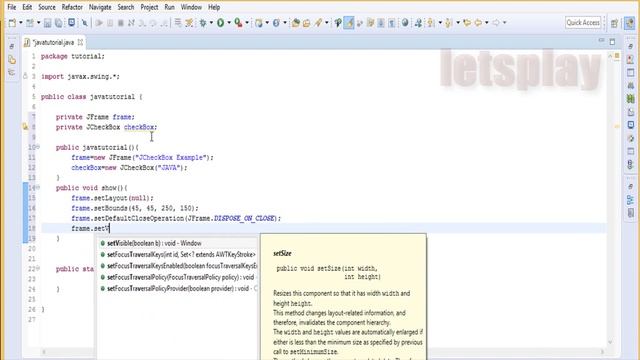Choose setFocusTraversalPolicyProvider suggestion
This screenshot has height=360, width=640.
[178, 289]
